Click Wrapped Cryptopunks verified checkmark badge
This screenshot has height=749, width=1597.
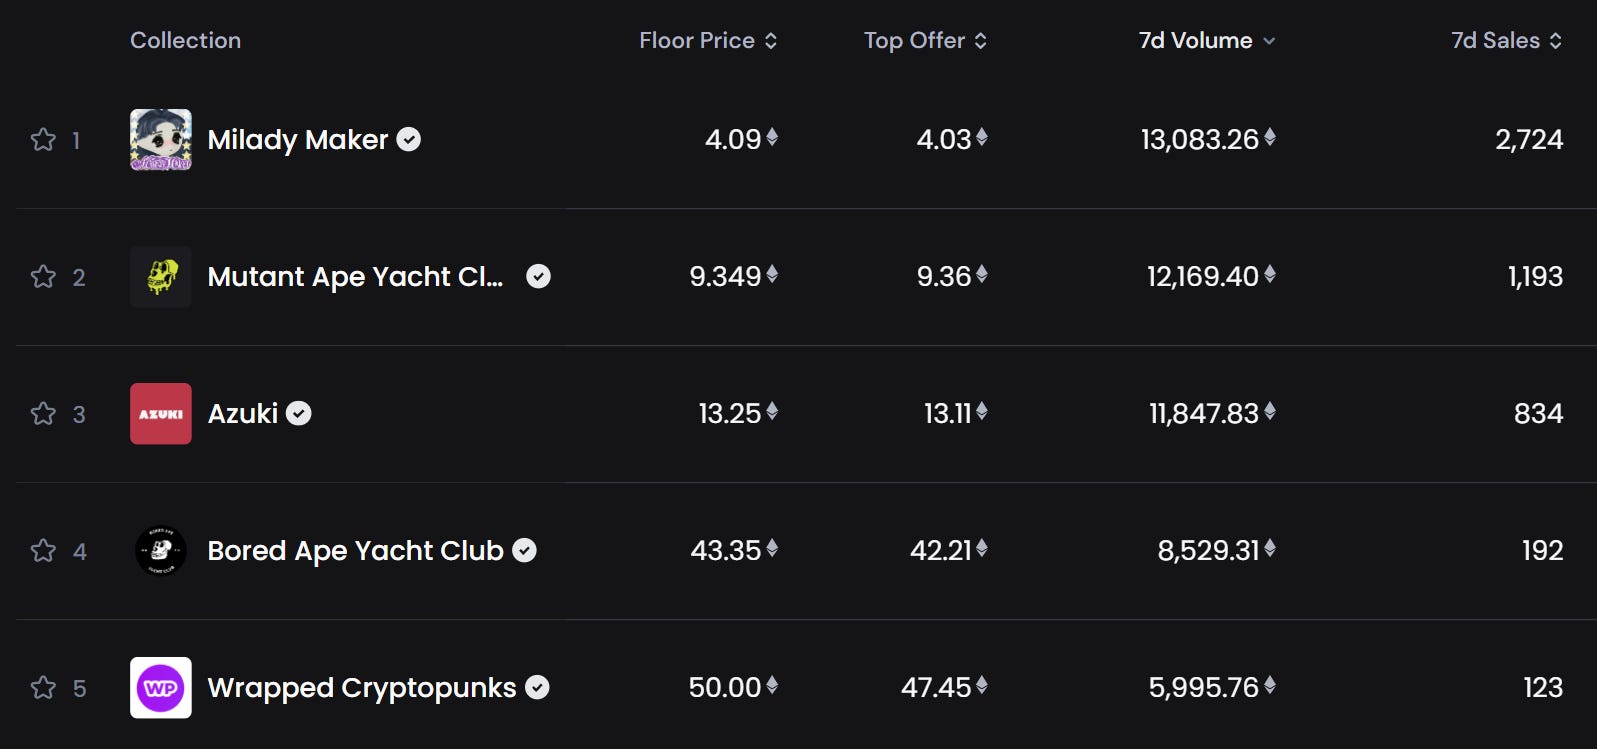coord(537,687)
